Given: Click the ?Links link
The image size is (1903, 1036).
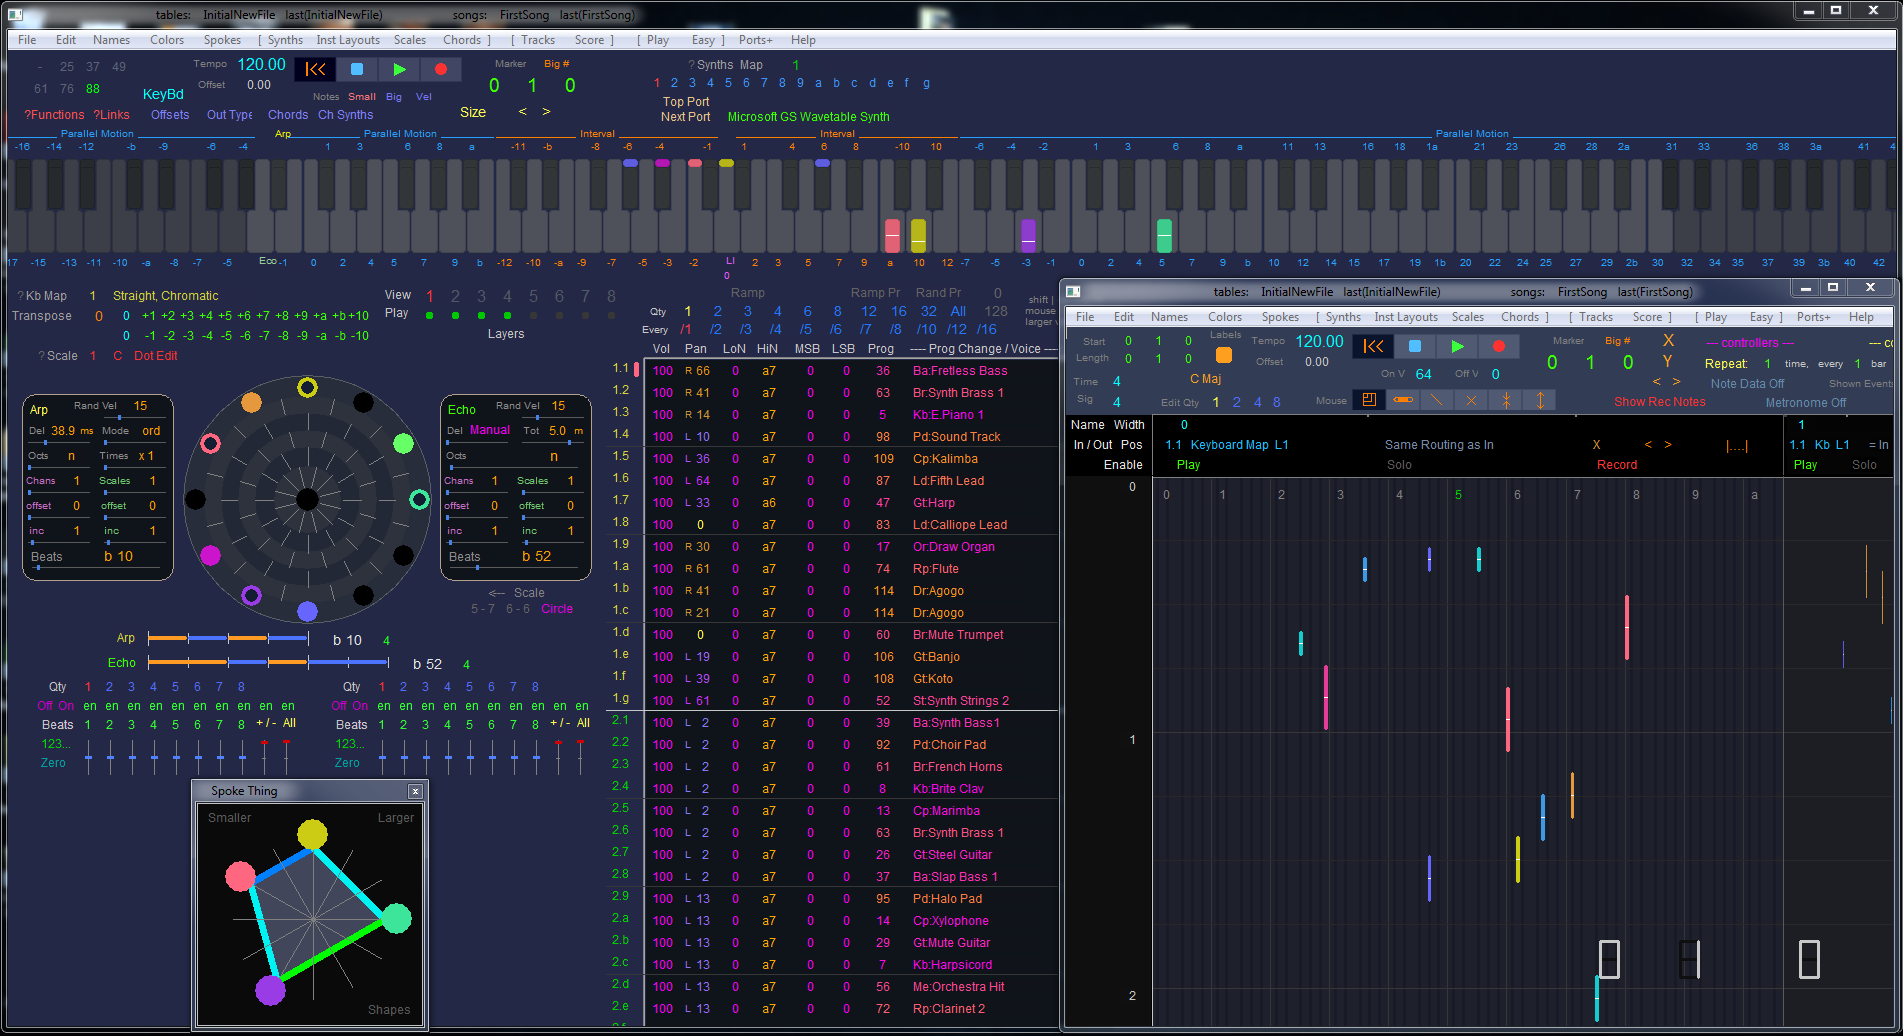Looking at the screenshot, I should point(111,115).
